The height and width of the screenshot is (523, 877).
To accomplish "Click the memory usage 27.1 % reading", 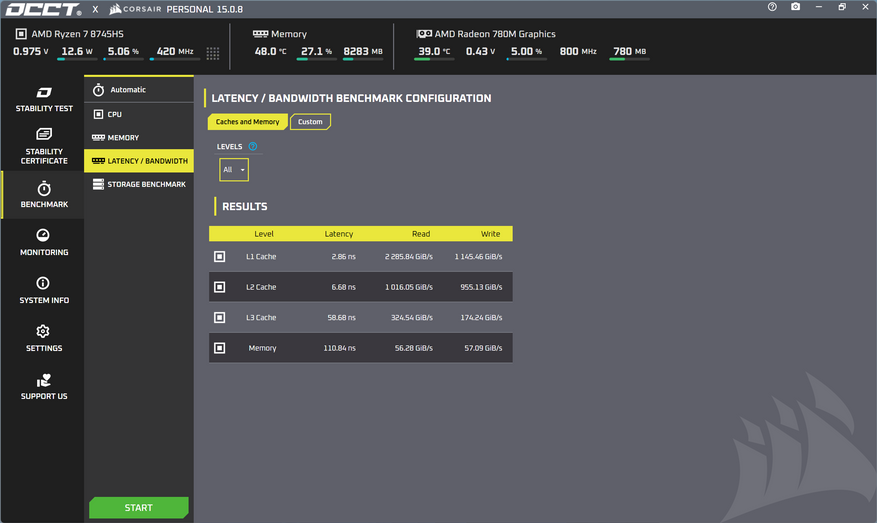I will click(x=317, y=51).
